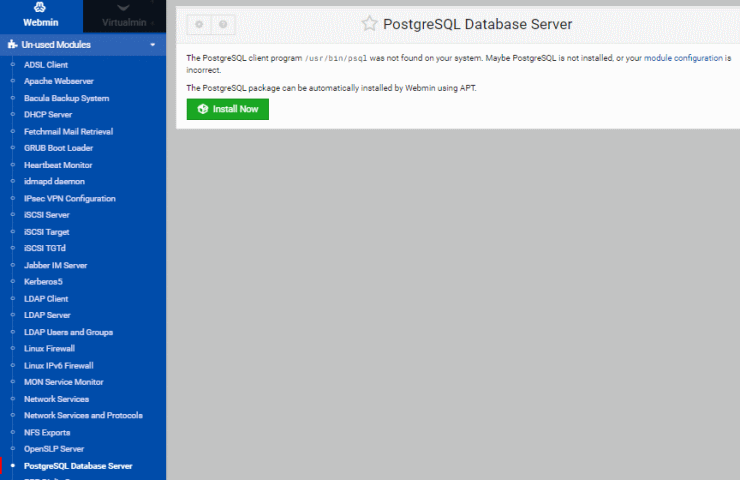740x480 pixels.
Task: Open NFS Exports module
Action: [47, 433]
